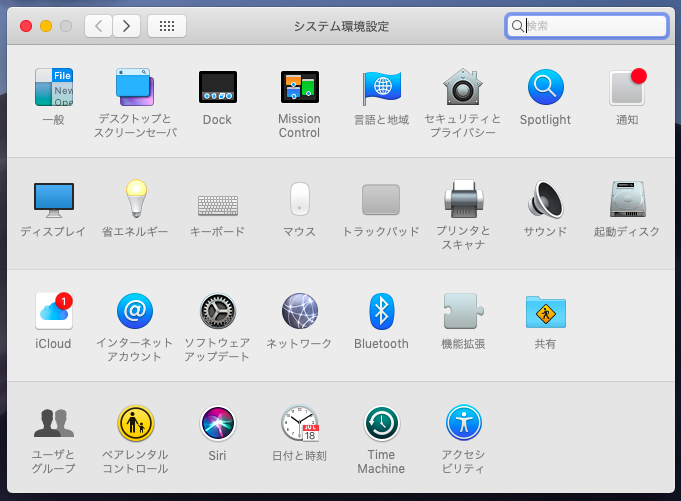The height and width of the screenshot is (501, 681).
Task: Click the forward navigation arrow
Action: [x=126, y=26]
